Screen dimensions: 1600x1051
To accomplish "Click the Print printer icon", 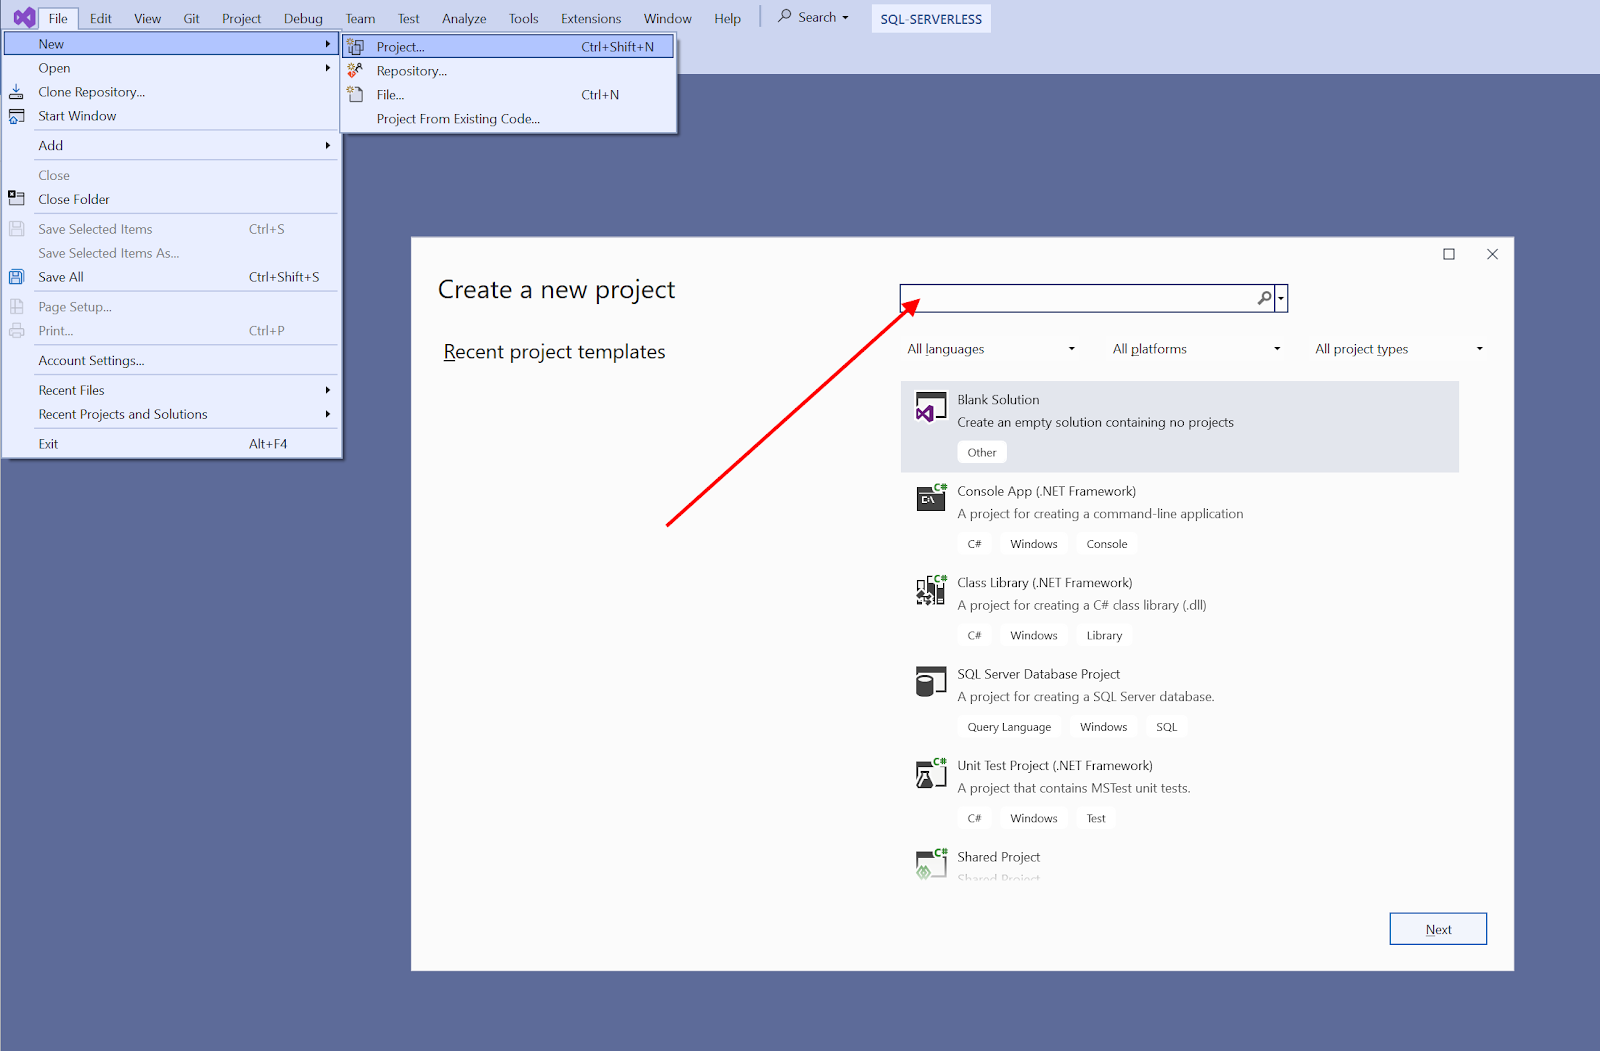I will tap(16, 331).
